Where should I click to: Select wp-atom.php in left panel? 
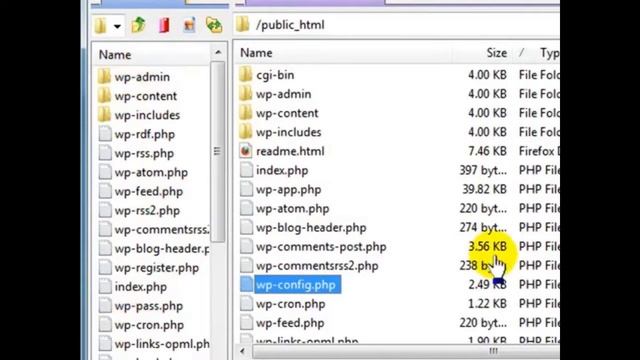click(151, 172)
